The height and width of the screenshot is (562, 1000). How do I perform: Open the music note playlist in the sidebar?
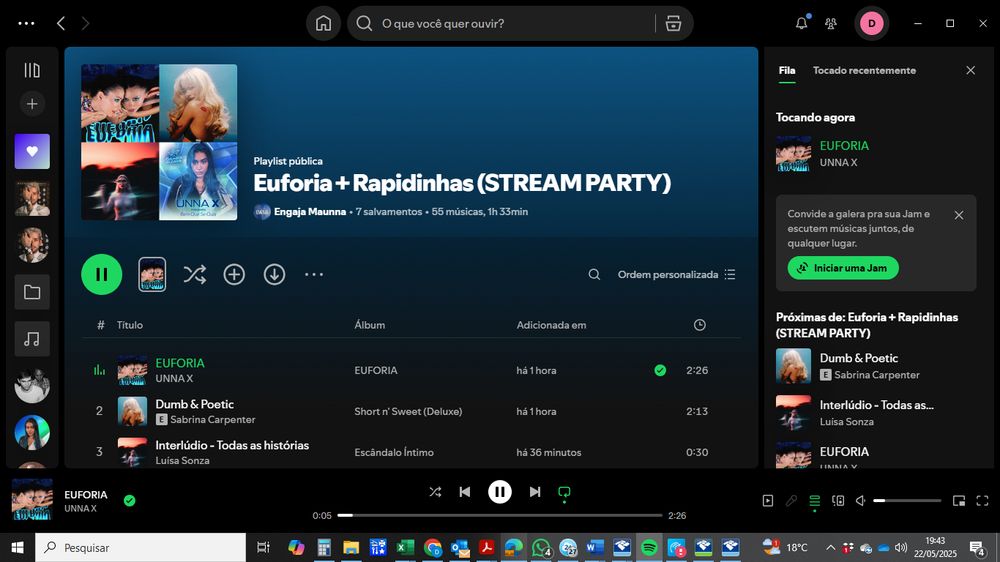pyautogui.click(x=32, y=339)
